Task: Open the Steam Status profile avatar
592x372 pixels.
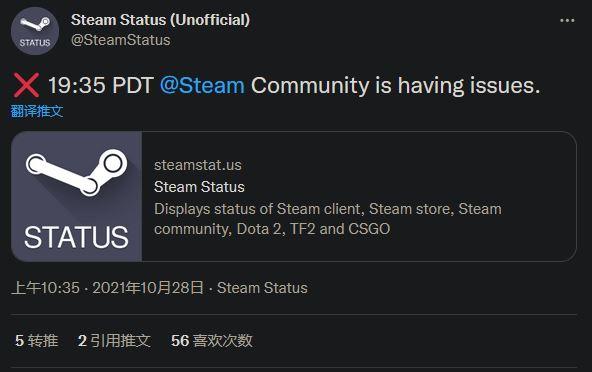Action: pos(35,31)
